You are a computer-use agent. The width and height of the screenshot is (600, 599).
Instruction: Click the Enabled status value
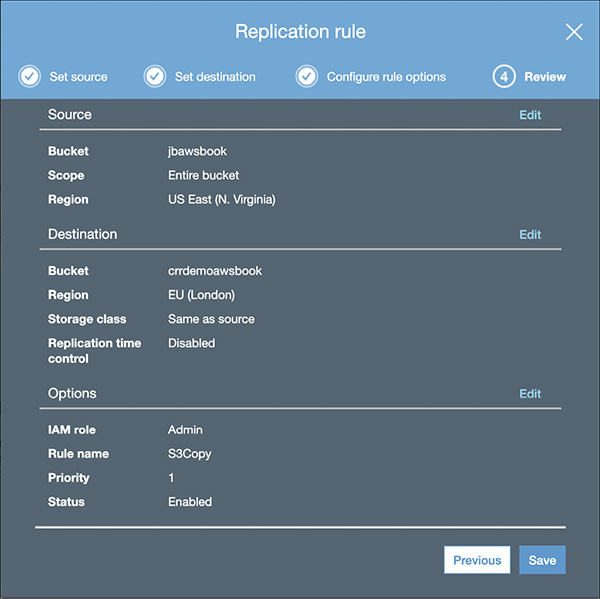point(190,502)
